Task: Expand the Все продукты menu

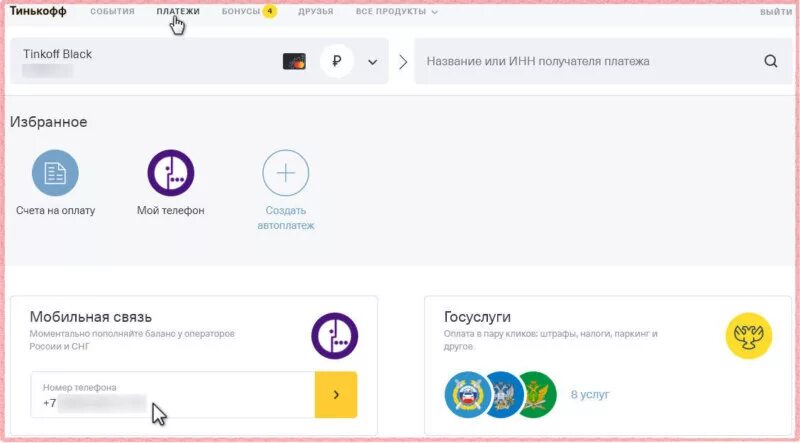Action: tap(396, 11)
